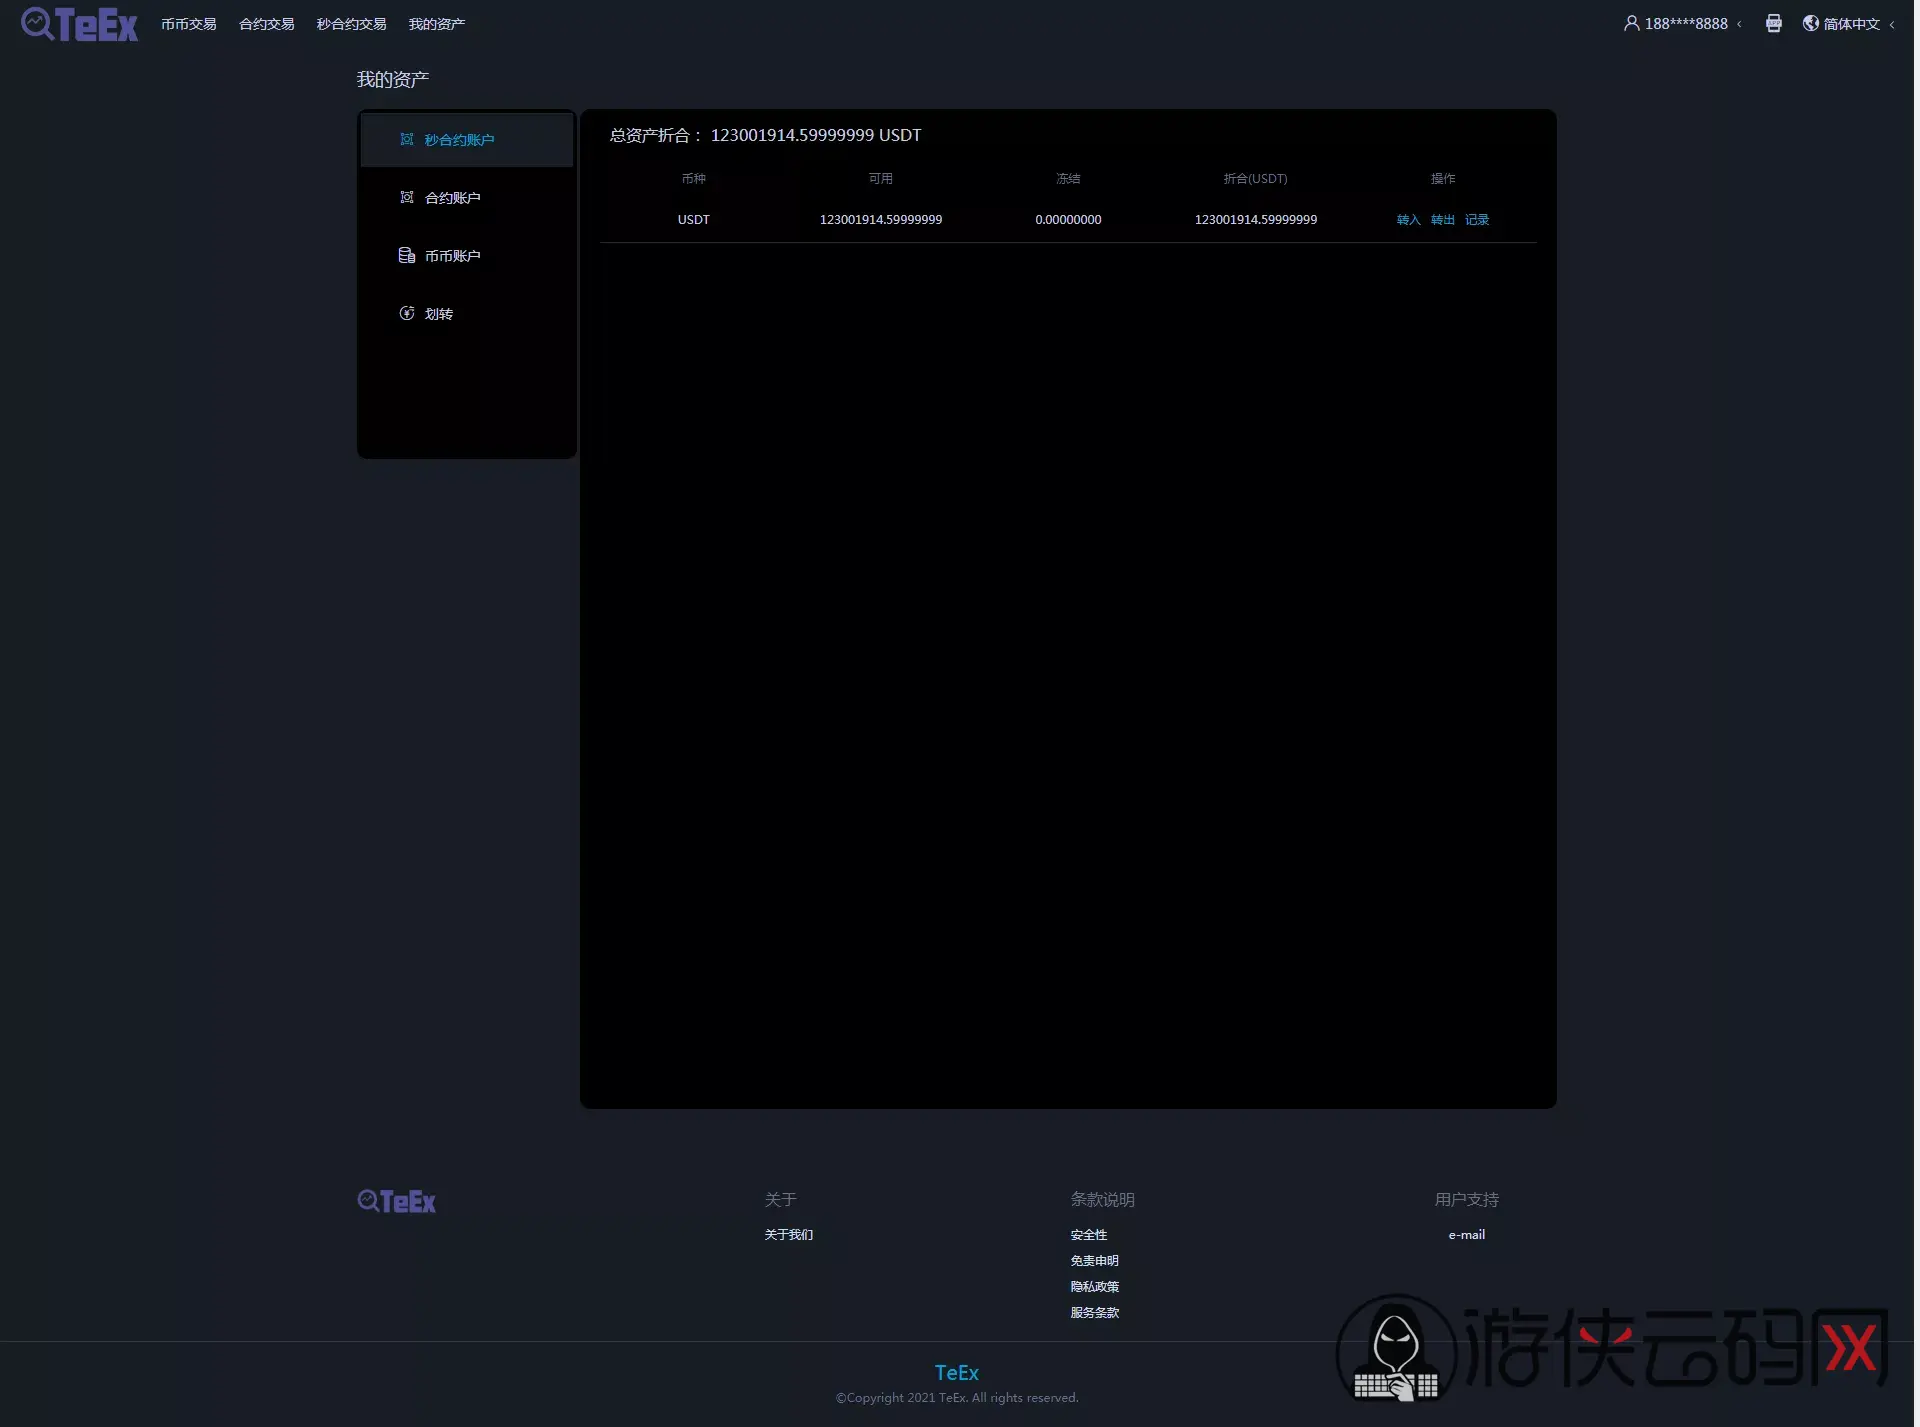Click the 合约账户 sidebar icon
This screenshot has height=1427, width=1920.
[x=408, y=198]
